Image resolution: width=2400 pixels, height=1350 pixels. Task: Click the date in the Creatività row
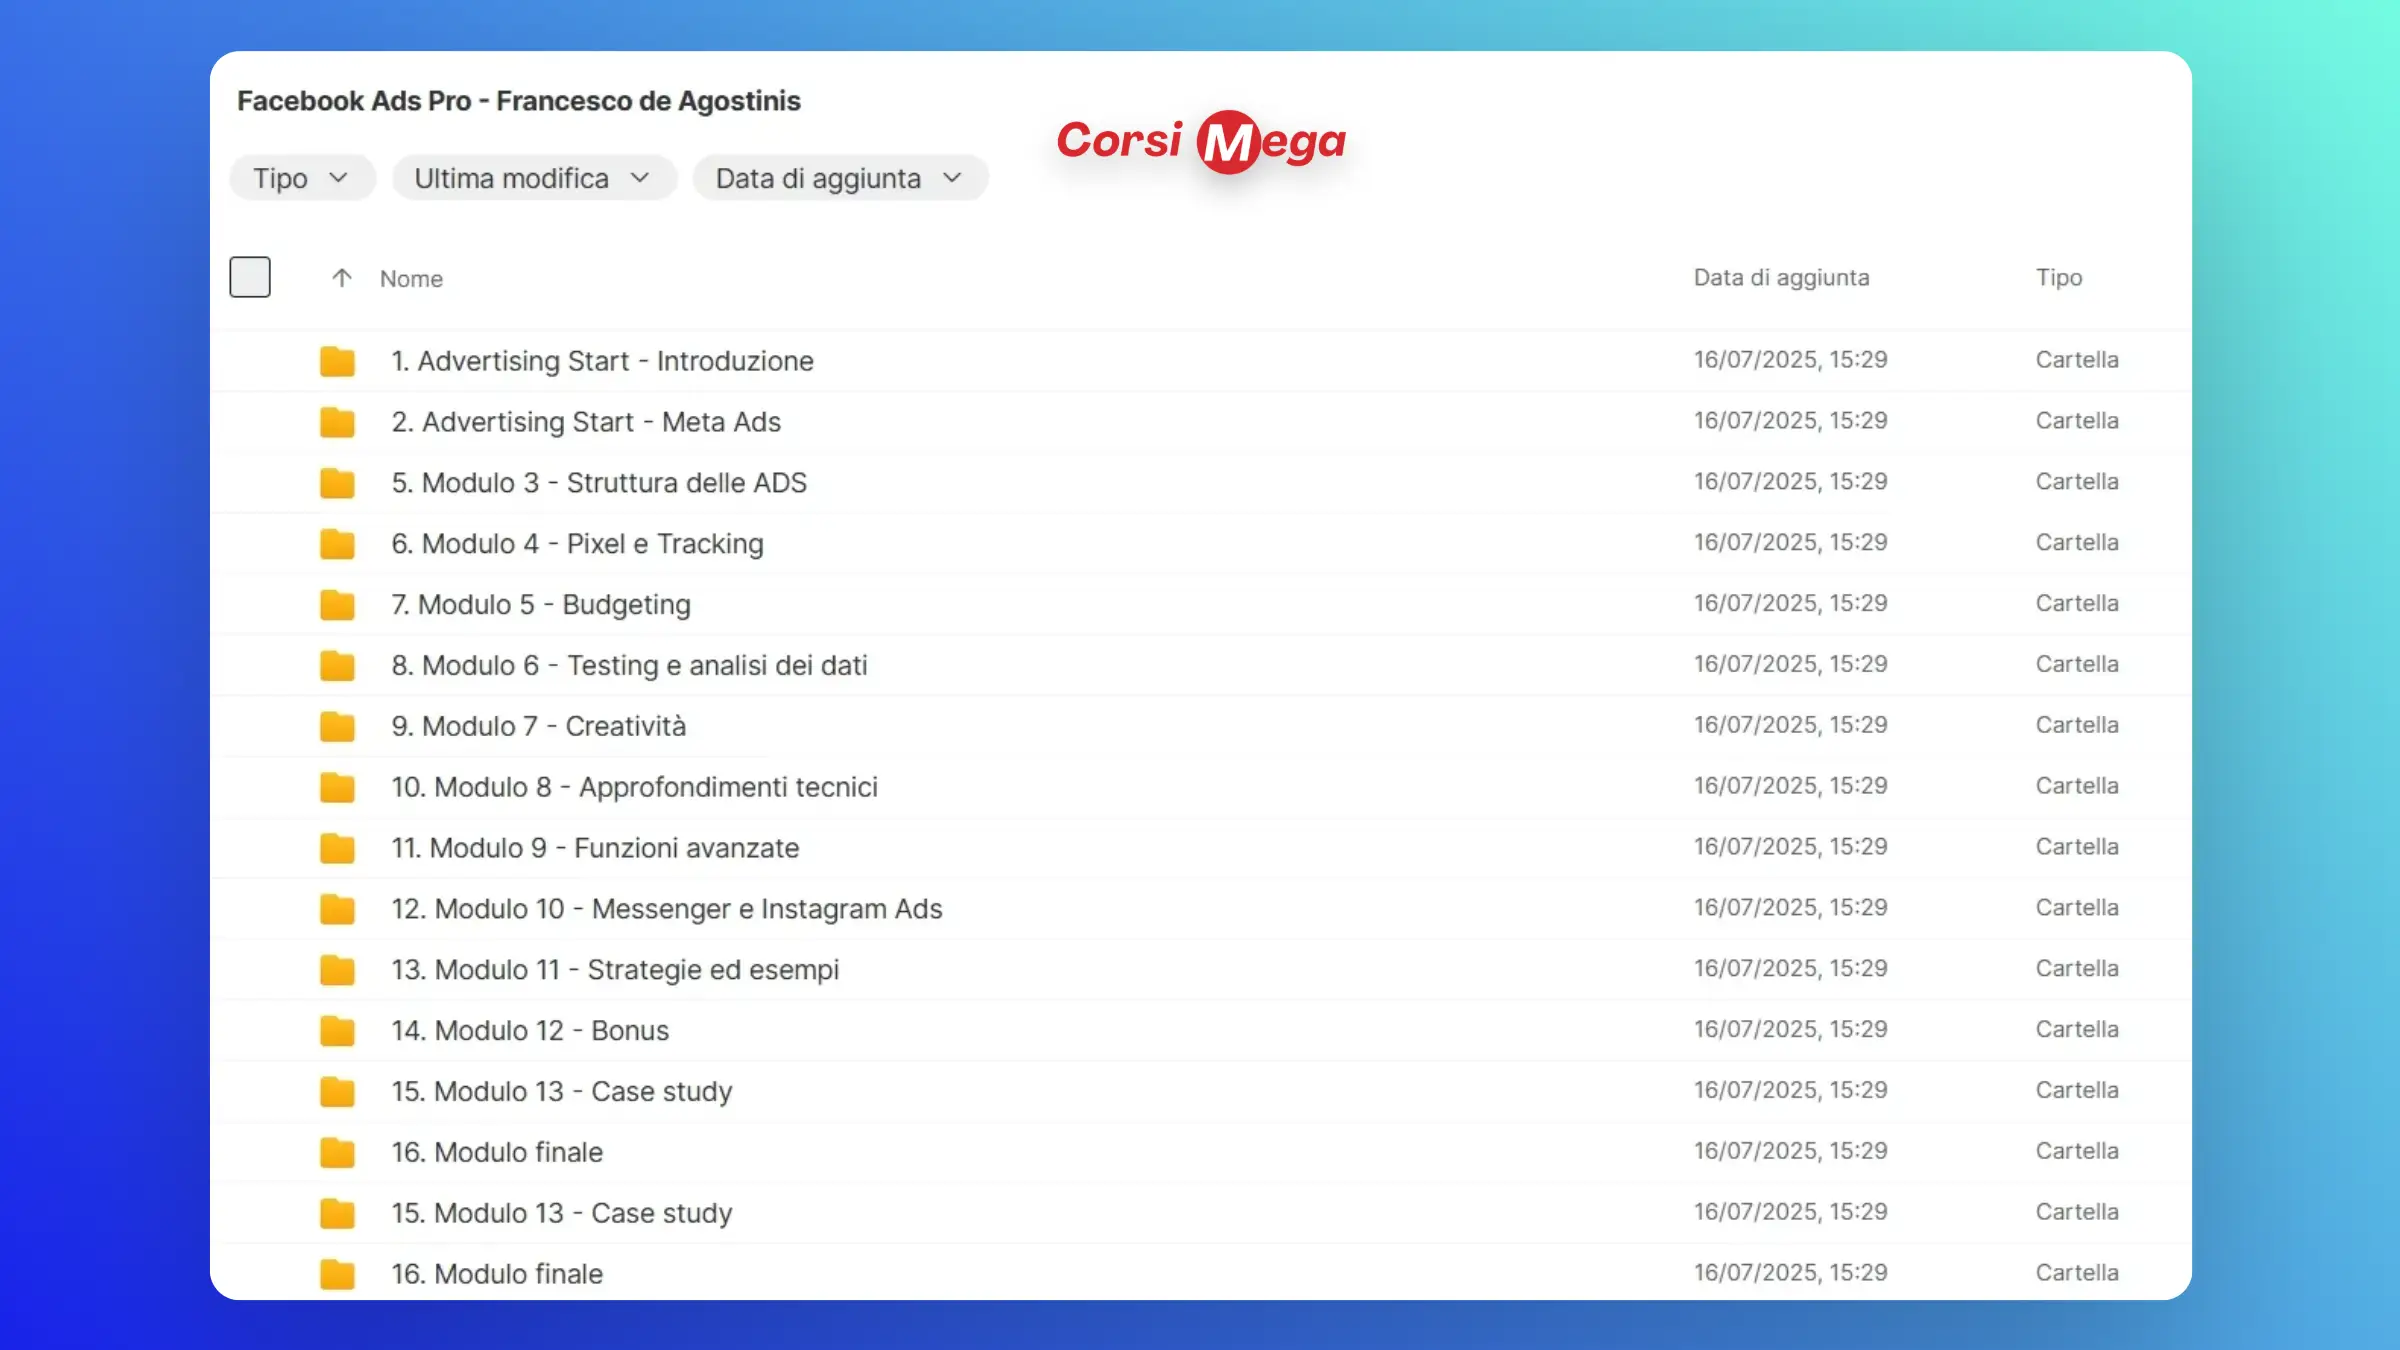(1790, 726)
